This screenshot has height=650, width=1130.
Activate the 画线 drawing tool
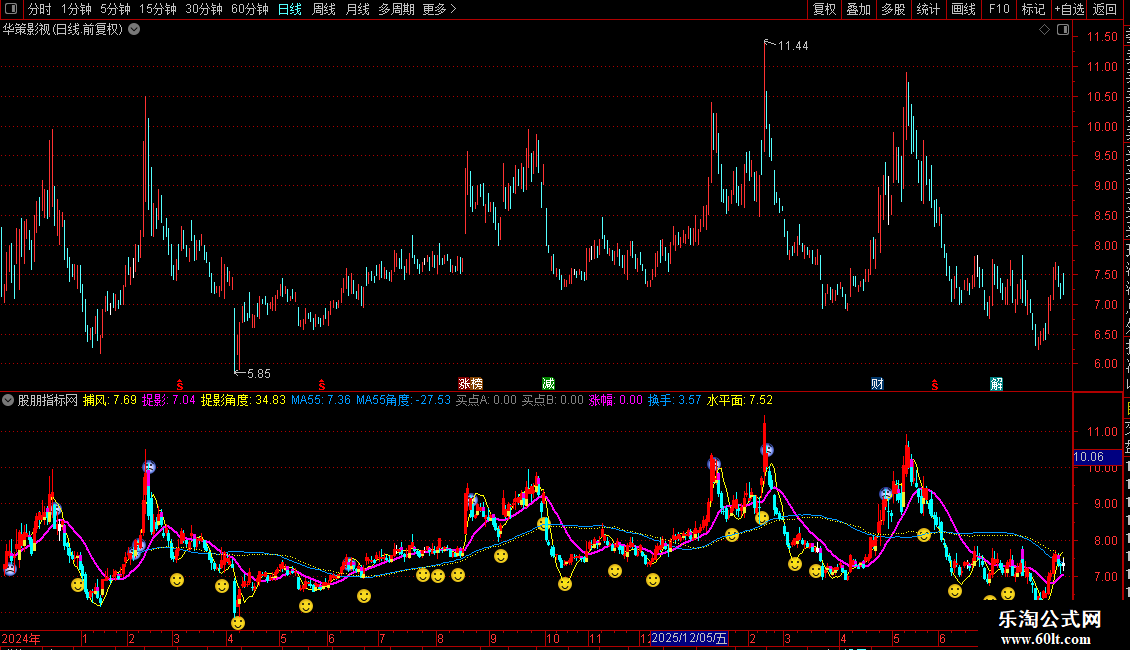[963, 9]
